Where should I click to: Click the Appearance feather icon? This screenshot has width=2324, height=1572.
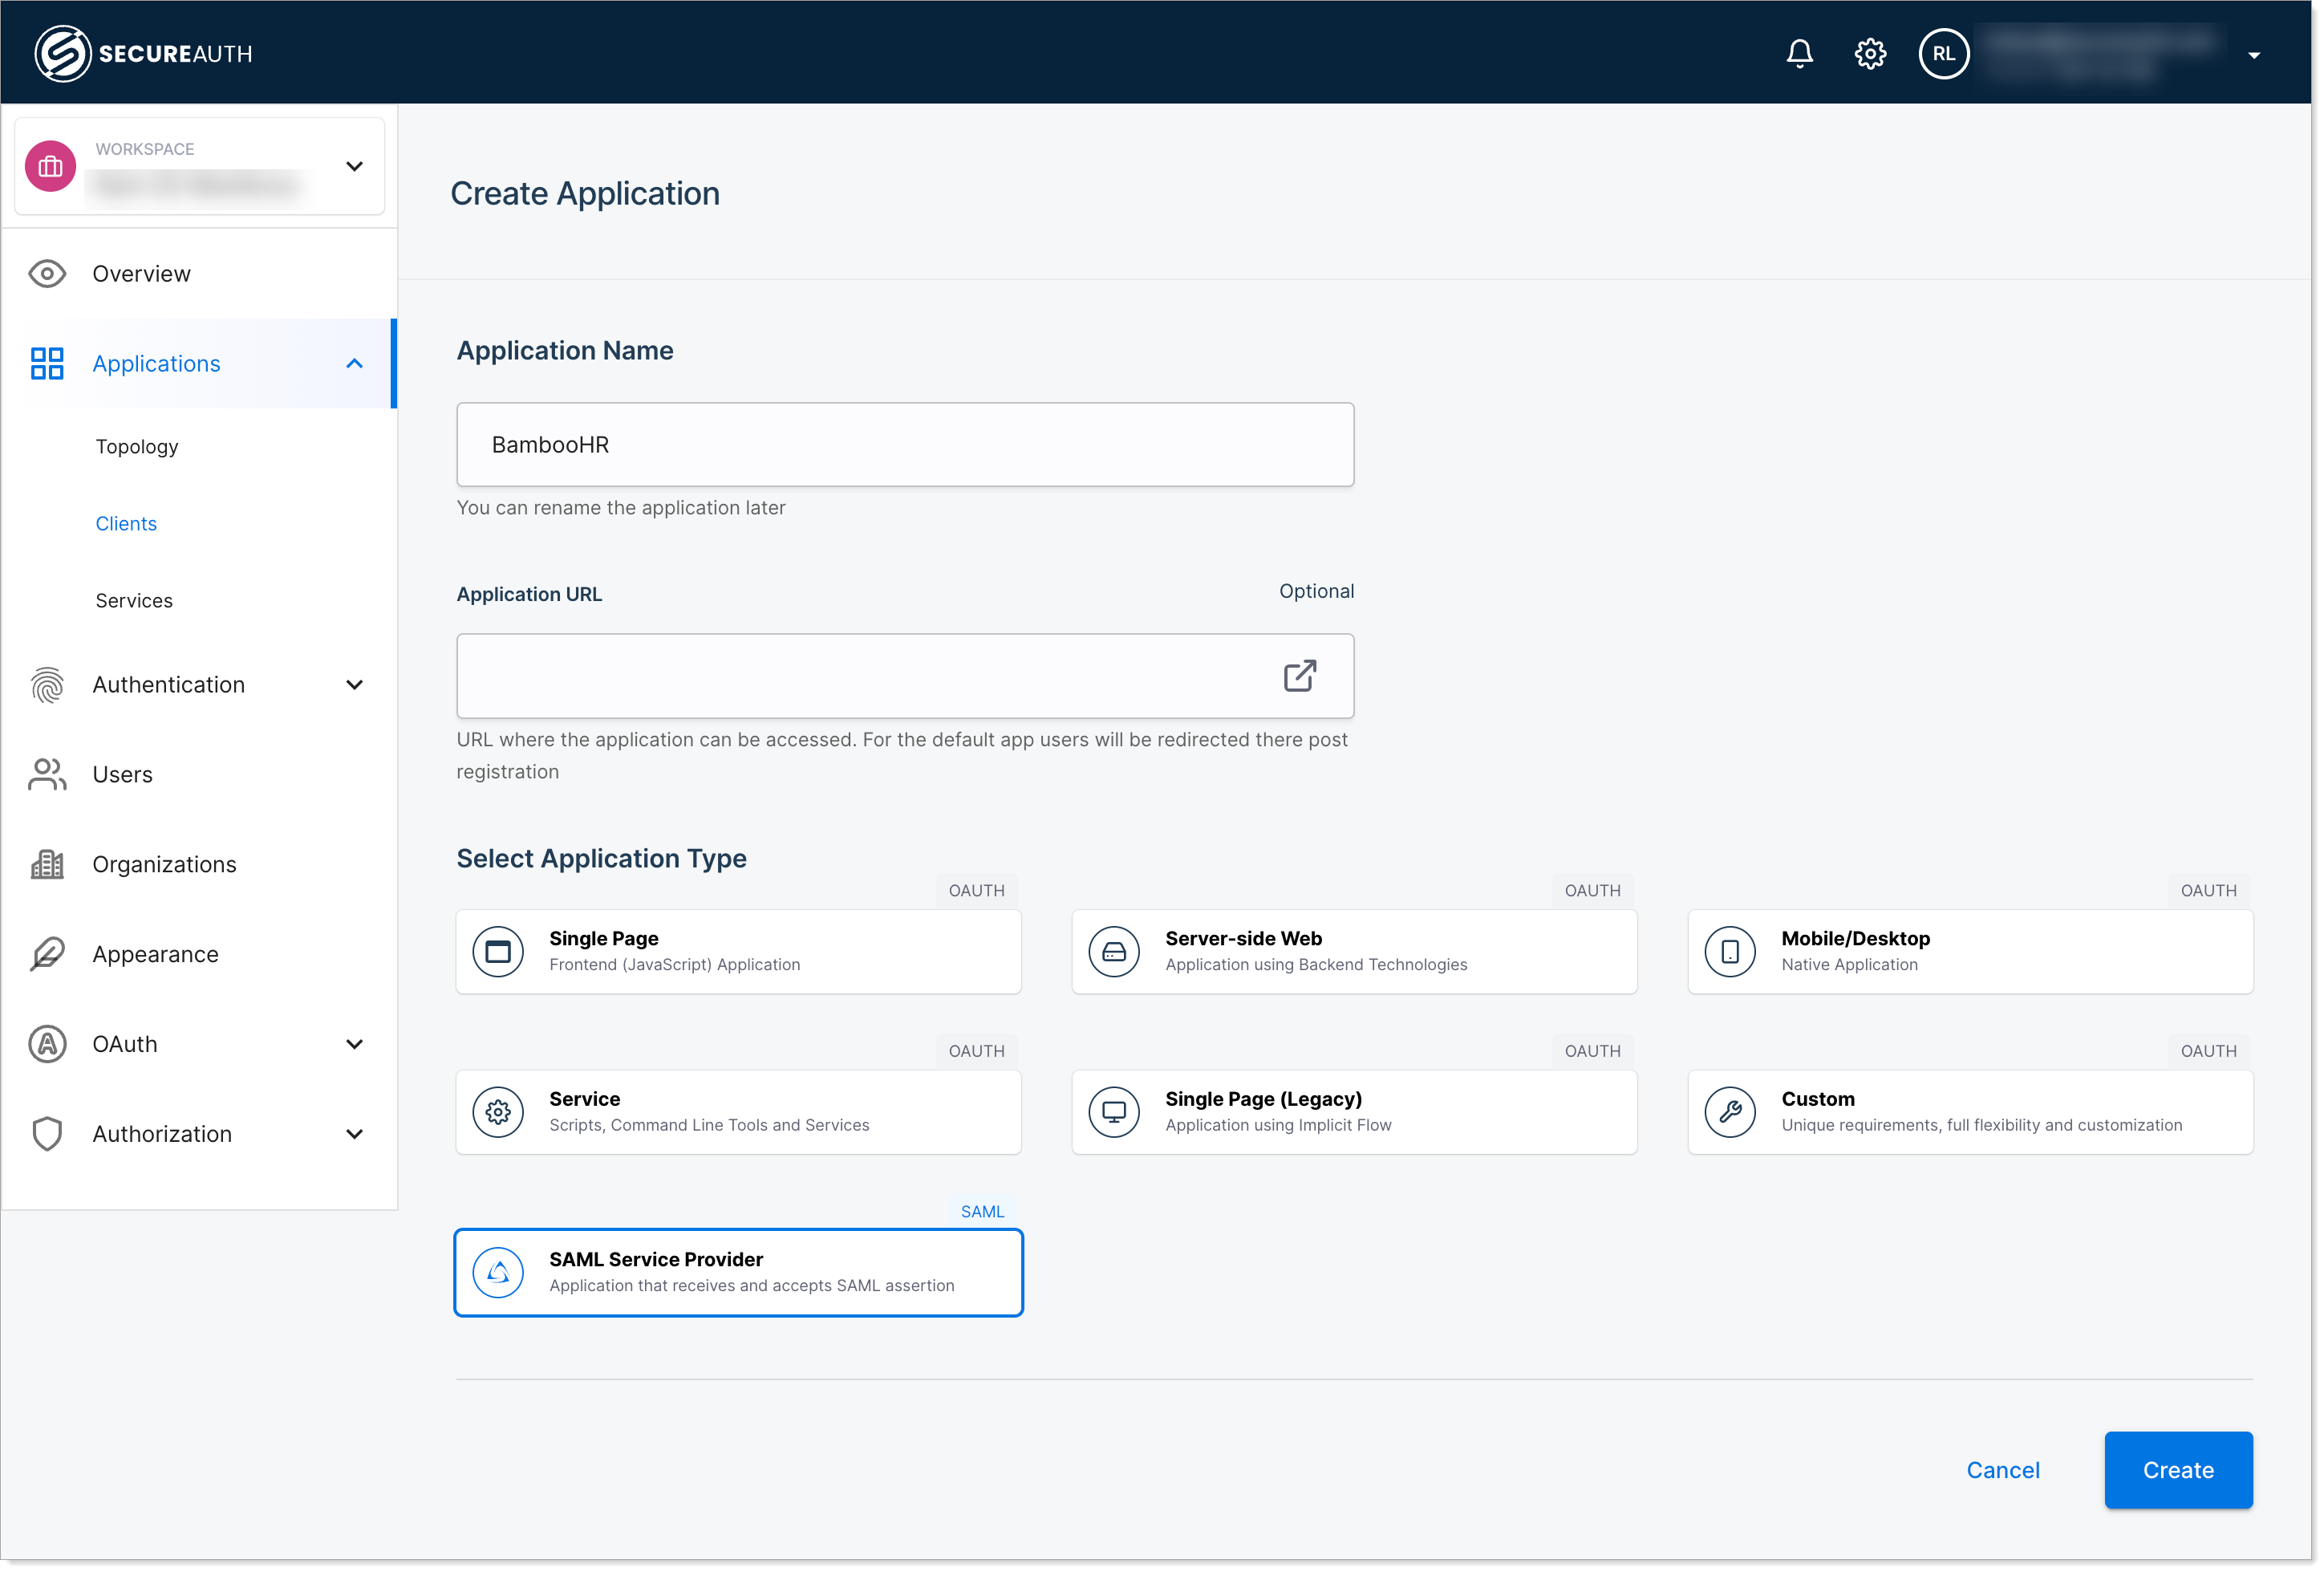[47, 954]
